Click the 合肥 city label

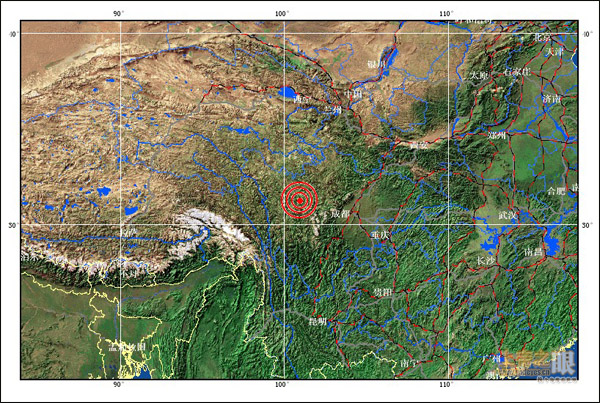click(x=556, y=191)
